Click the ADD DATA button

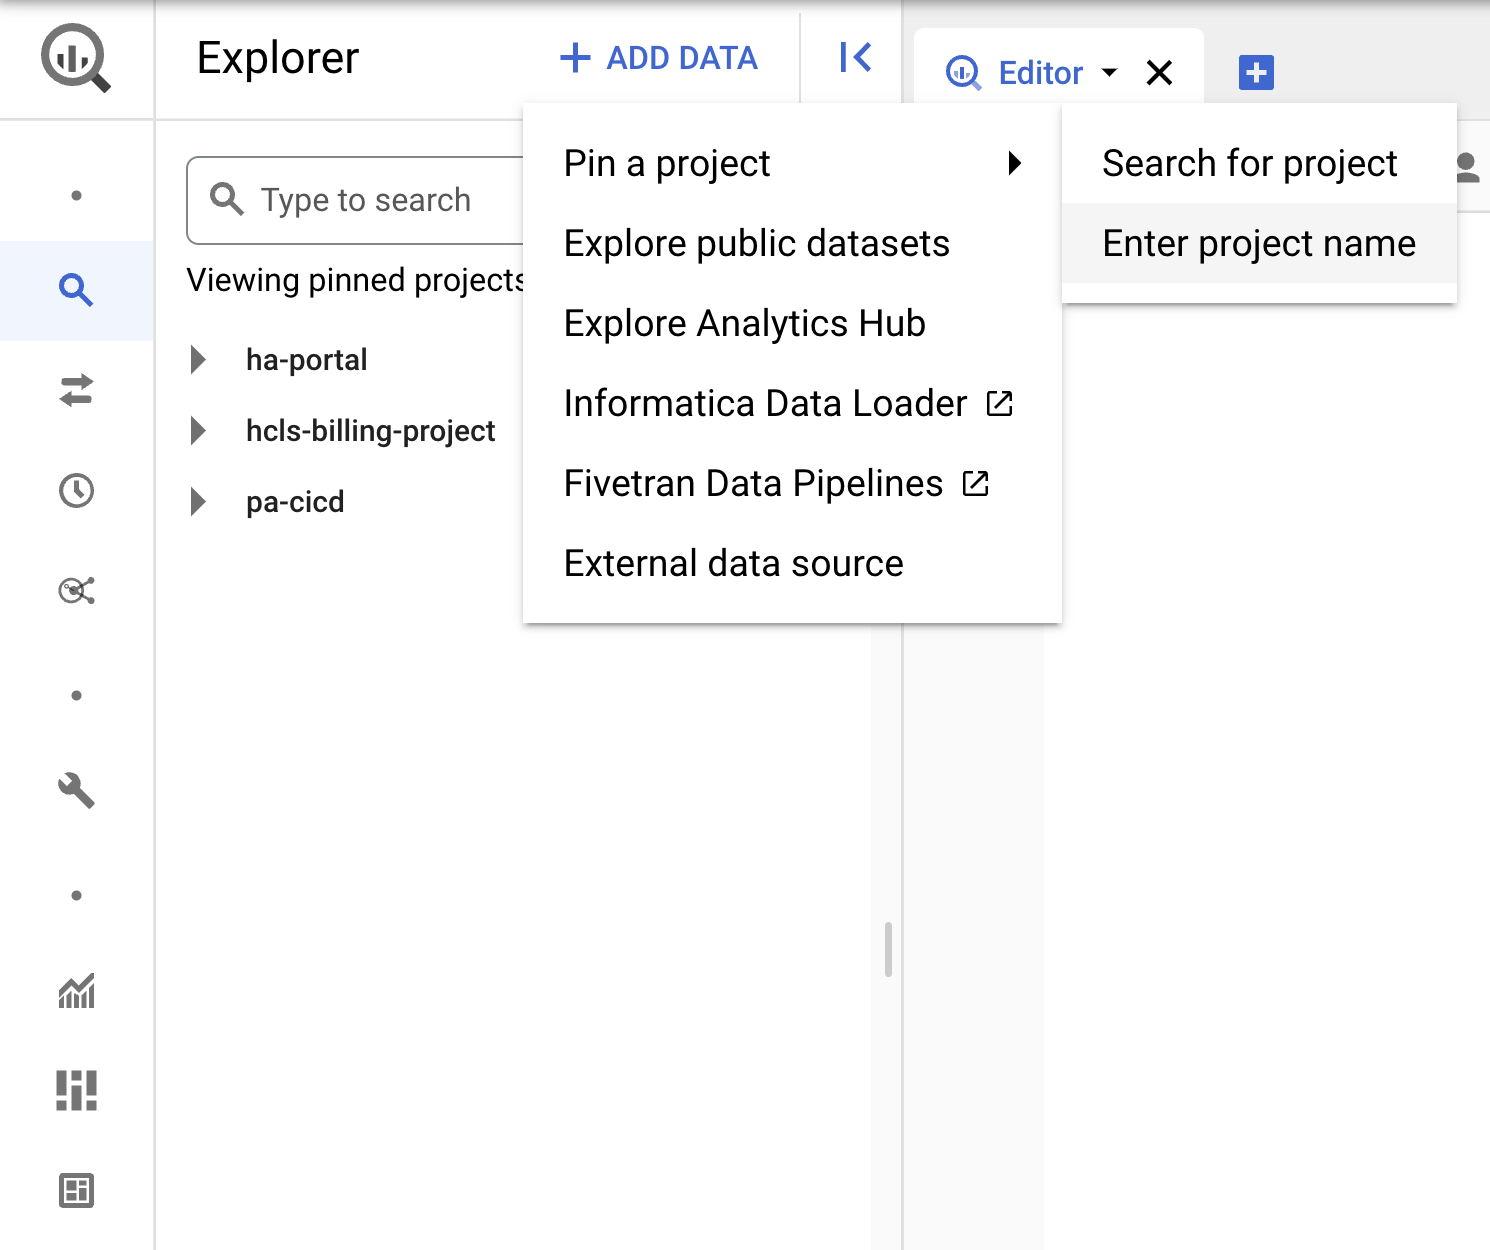click(x=659, y=58)
